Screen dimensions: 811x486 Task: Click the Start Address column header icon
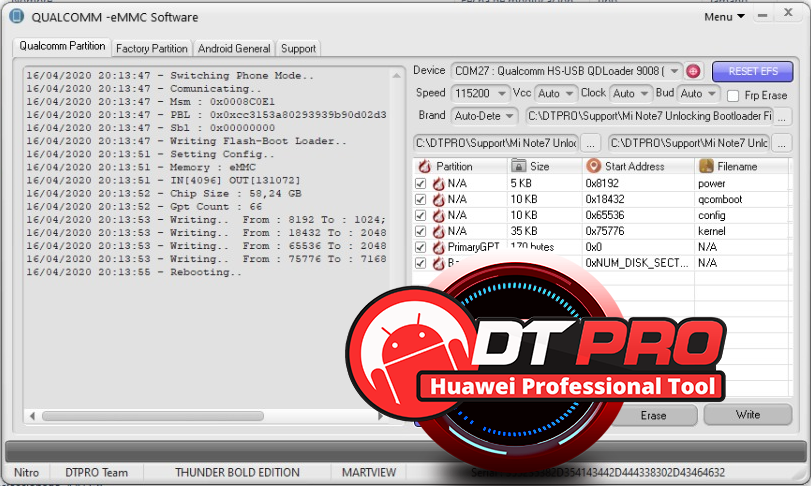pyautogui.click(x=594, y=165)
